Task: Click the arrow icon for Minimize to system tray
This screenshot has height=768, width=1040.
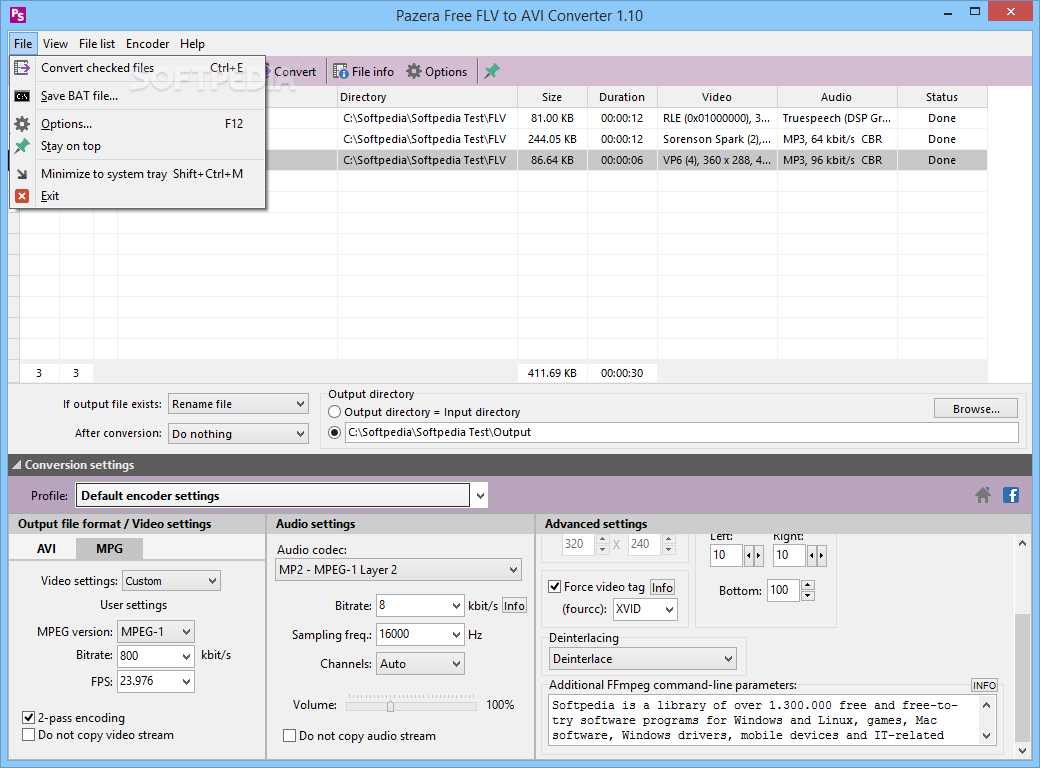Action: tap(22, 174)
